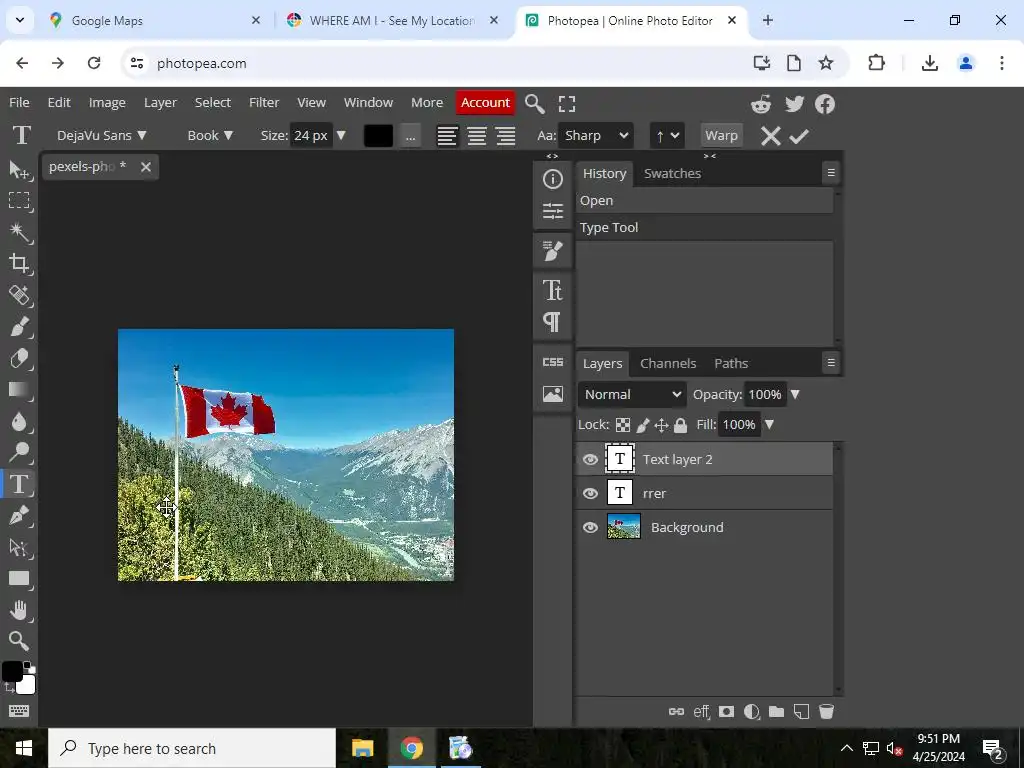This screenshot has width=1024, height=768.
Task: Select the Magic Wand tool
Action: (19, 232)
